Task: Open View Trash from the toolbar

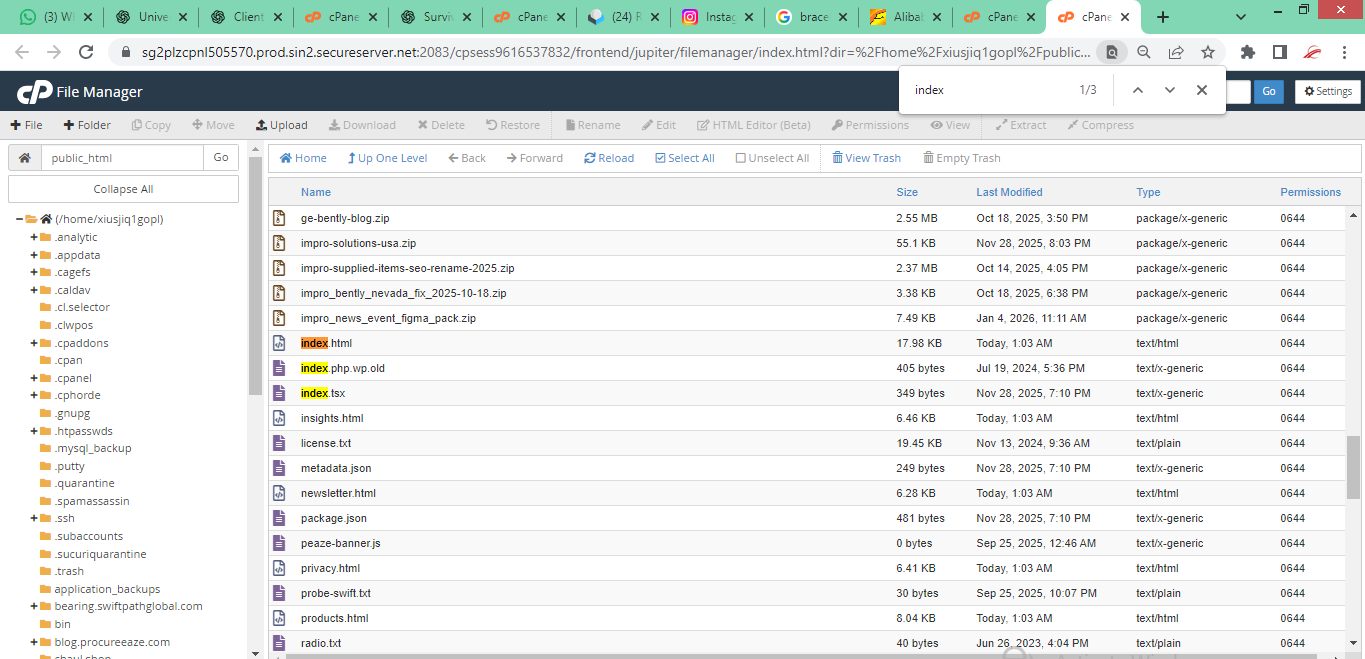Action: (x=838, y=158)
